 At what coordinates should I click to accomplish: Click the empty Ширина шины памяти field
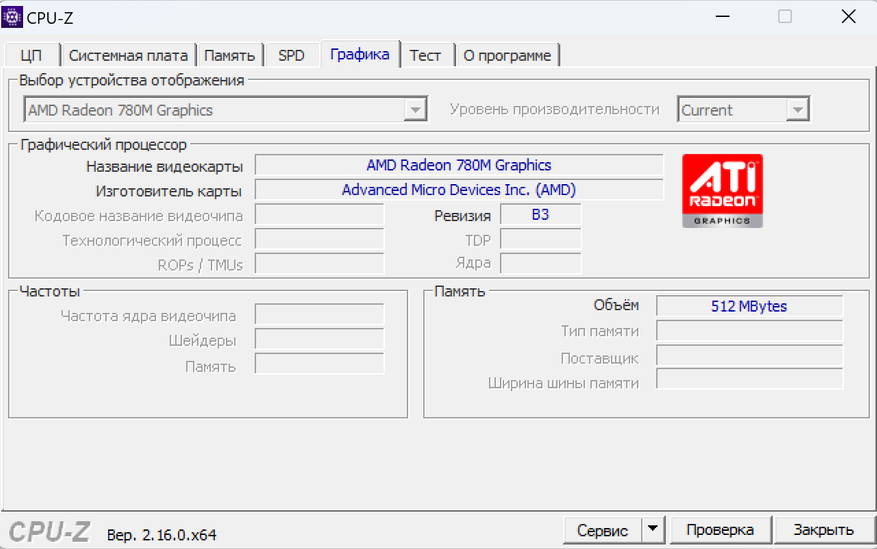(x=749, y=378)
